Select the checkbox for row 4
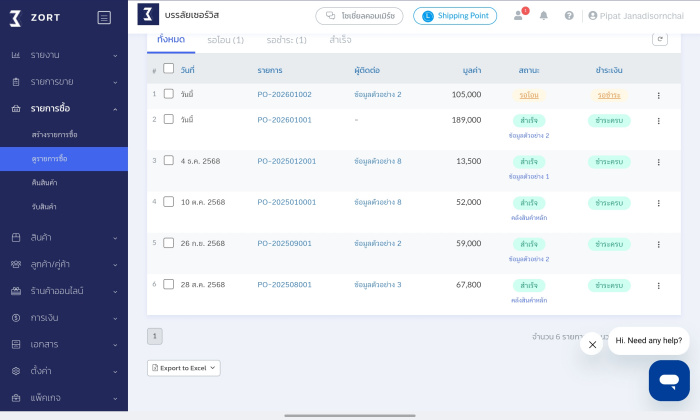This screenshot has height=420, width=700. (168, 201)
